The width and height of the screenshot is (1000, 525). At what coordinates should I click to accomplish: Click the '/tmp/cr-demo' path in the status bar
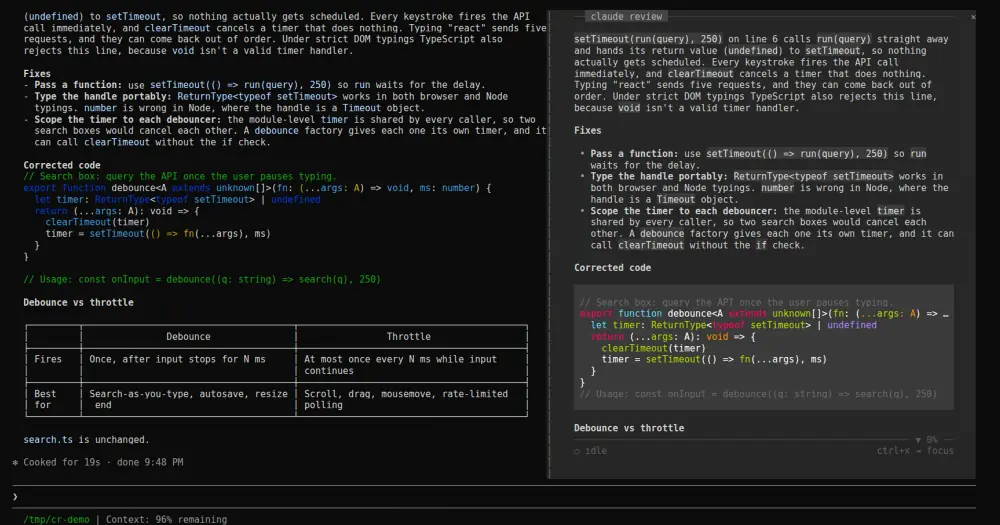pos(56,519)
